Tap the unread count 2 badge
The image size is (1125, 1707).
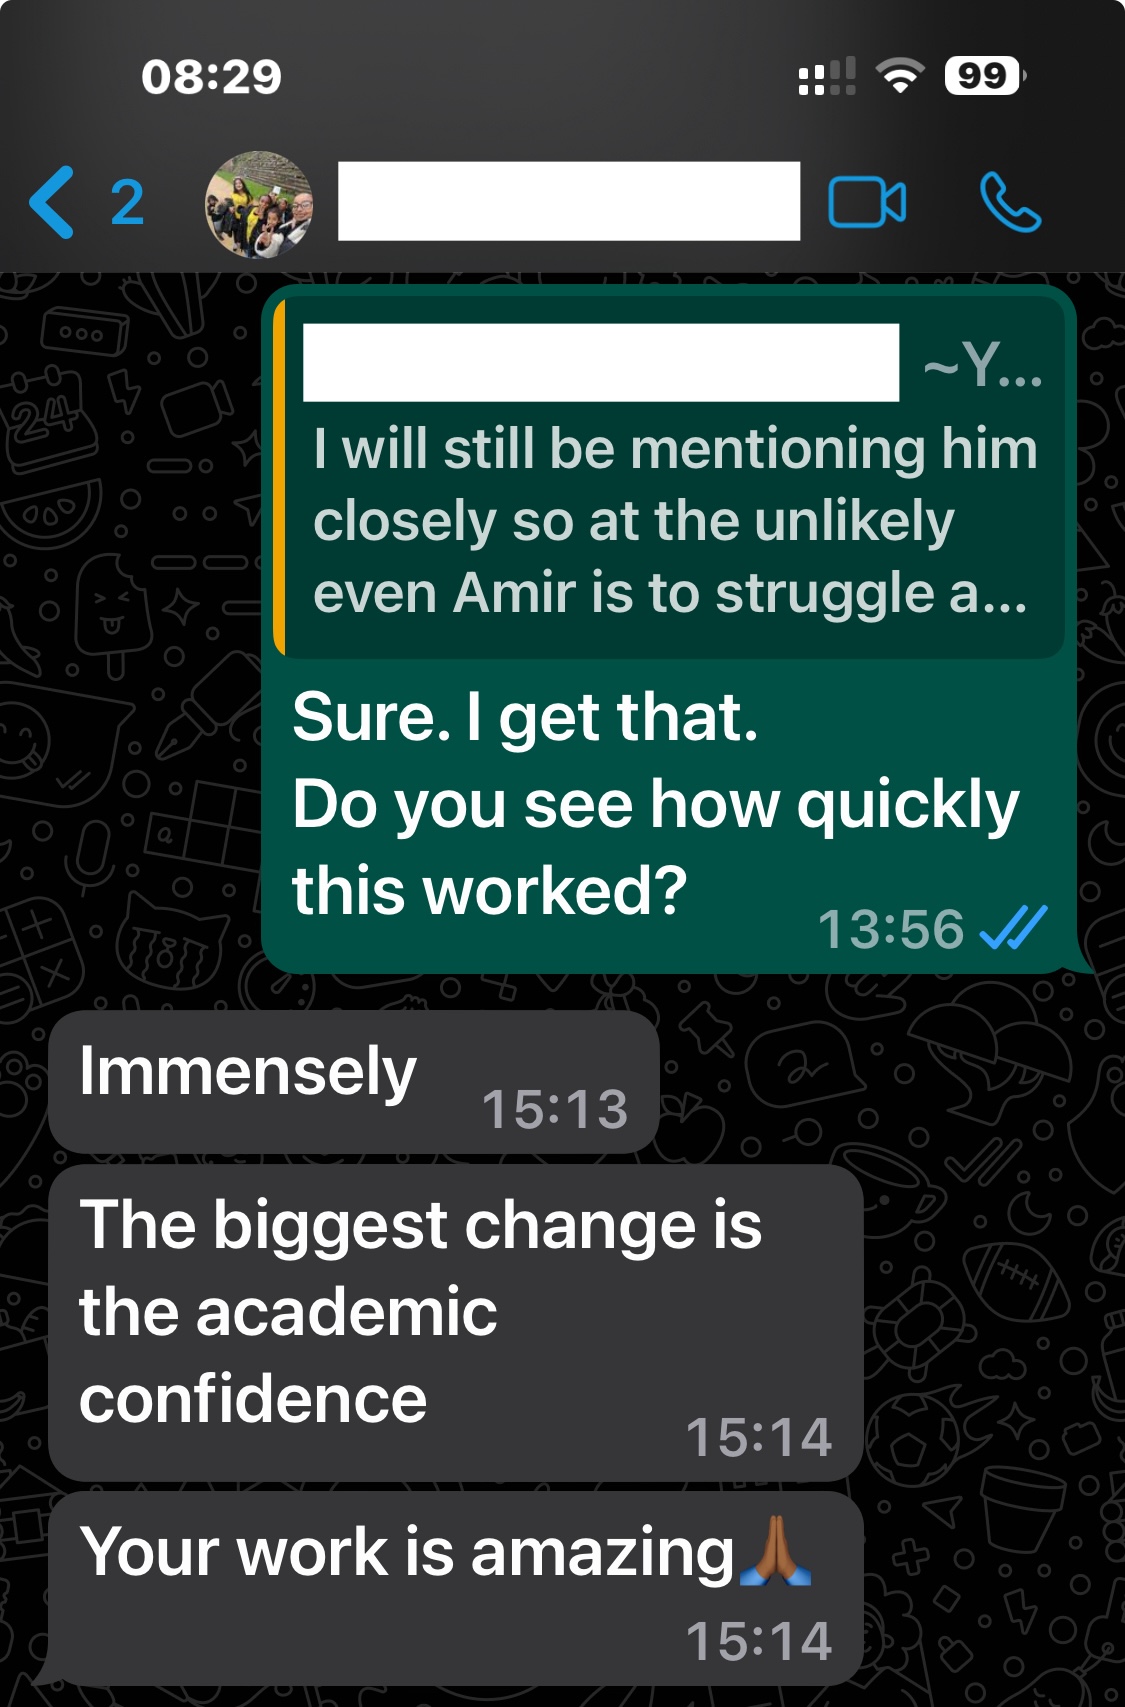click(x=127, y=203)
